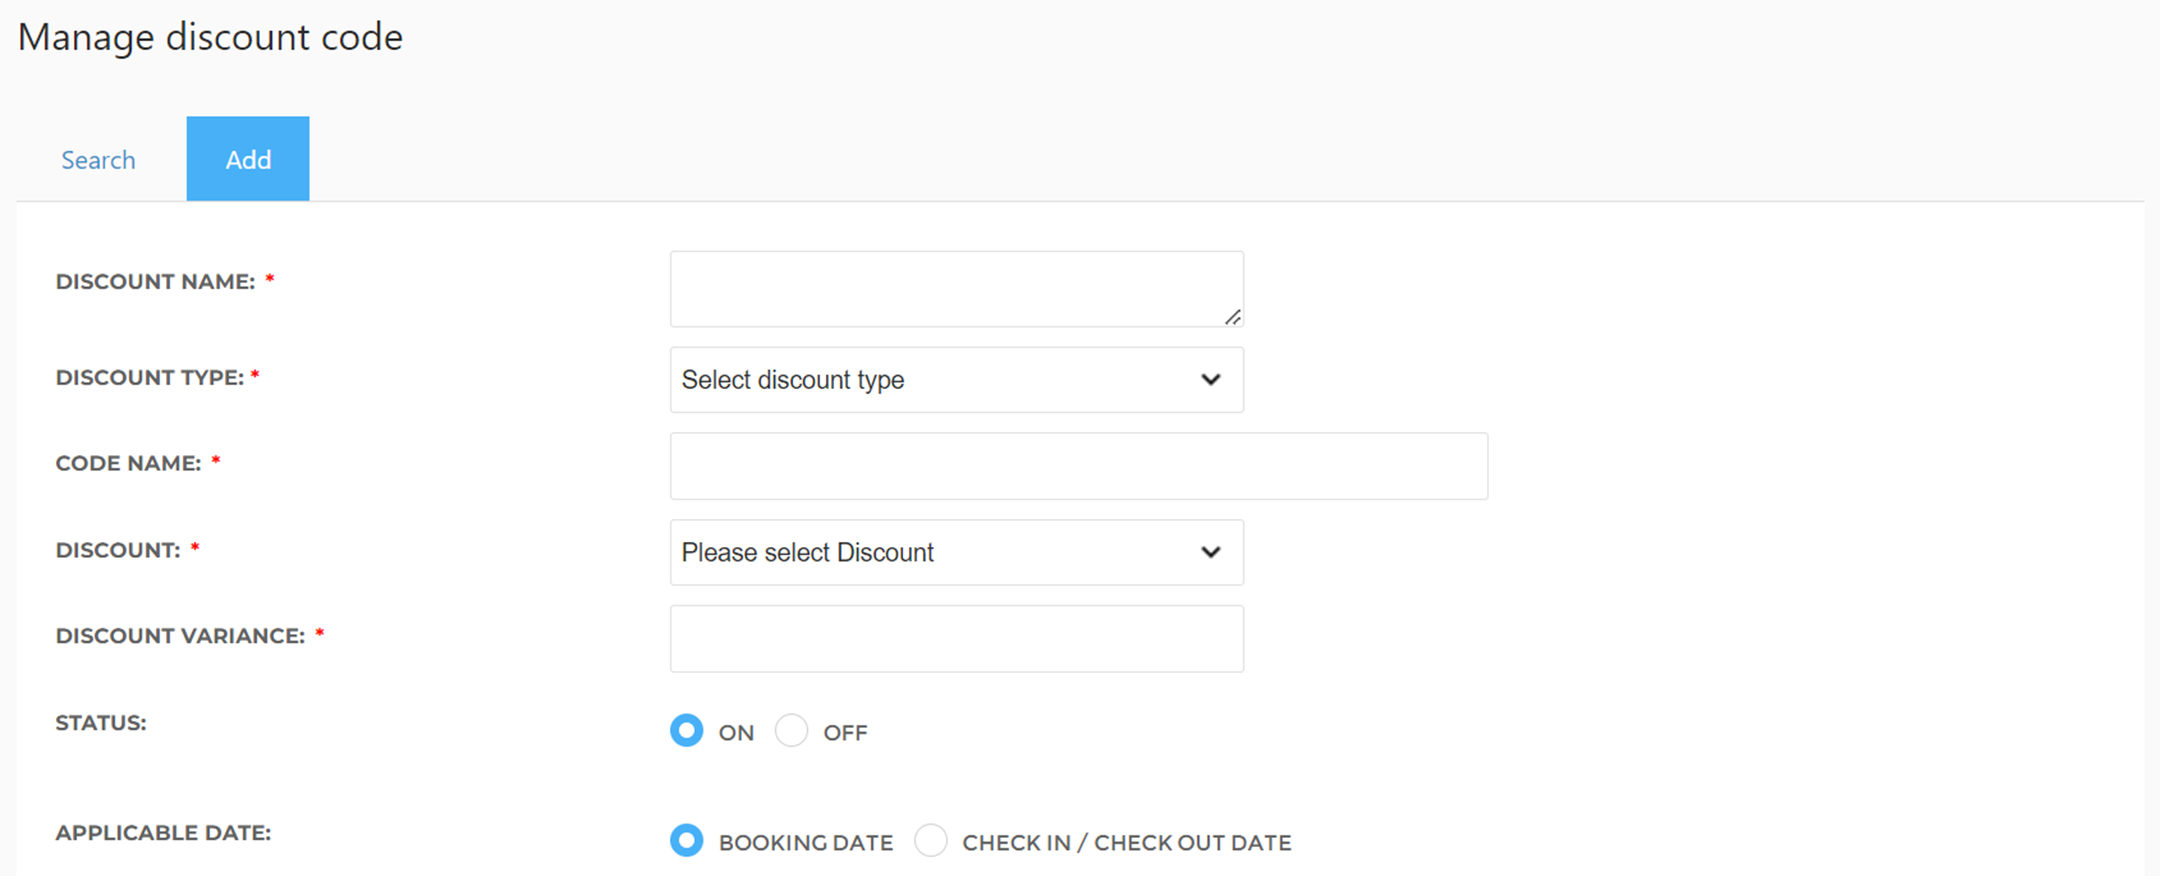Click the OFF status label

pyautogui.click(x=845, y=733)
